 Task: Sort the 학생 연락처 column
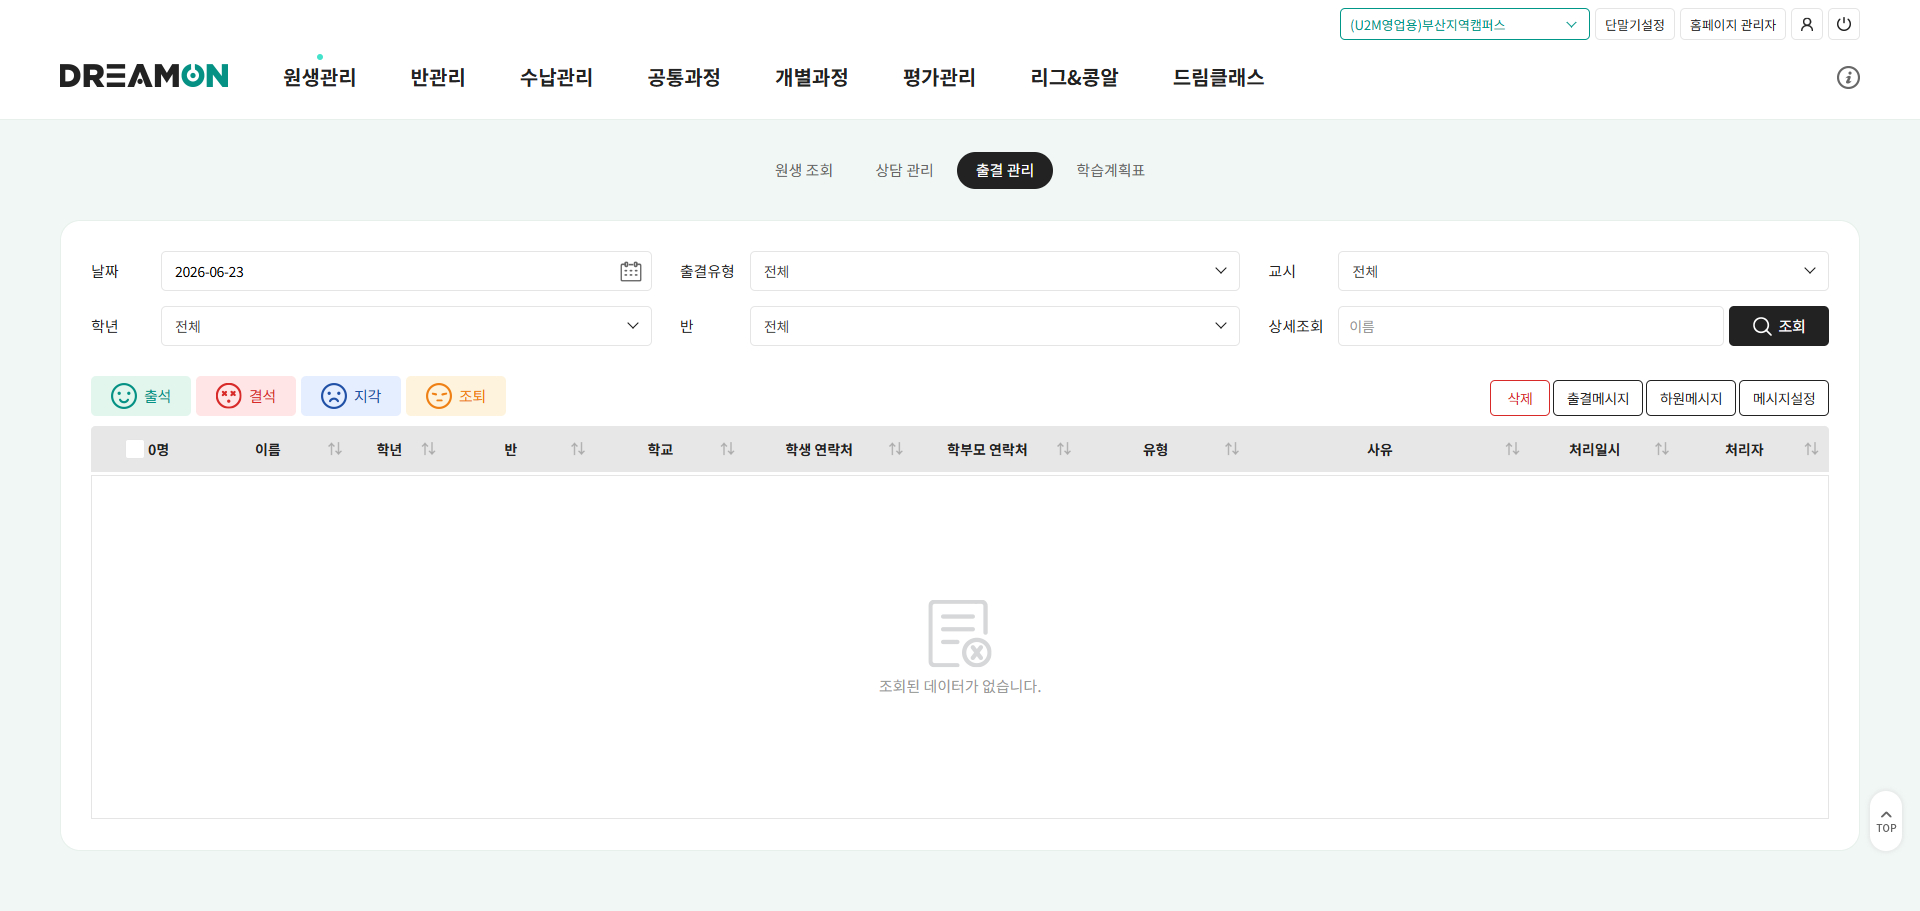click(x=896, y=449)
